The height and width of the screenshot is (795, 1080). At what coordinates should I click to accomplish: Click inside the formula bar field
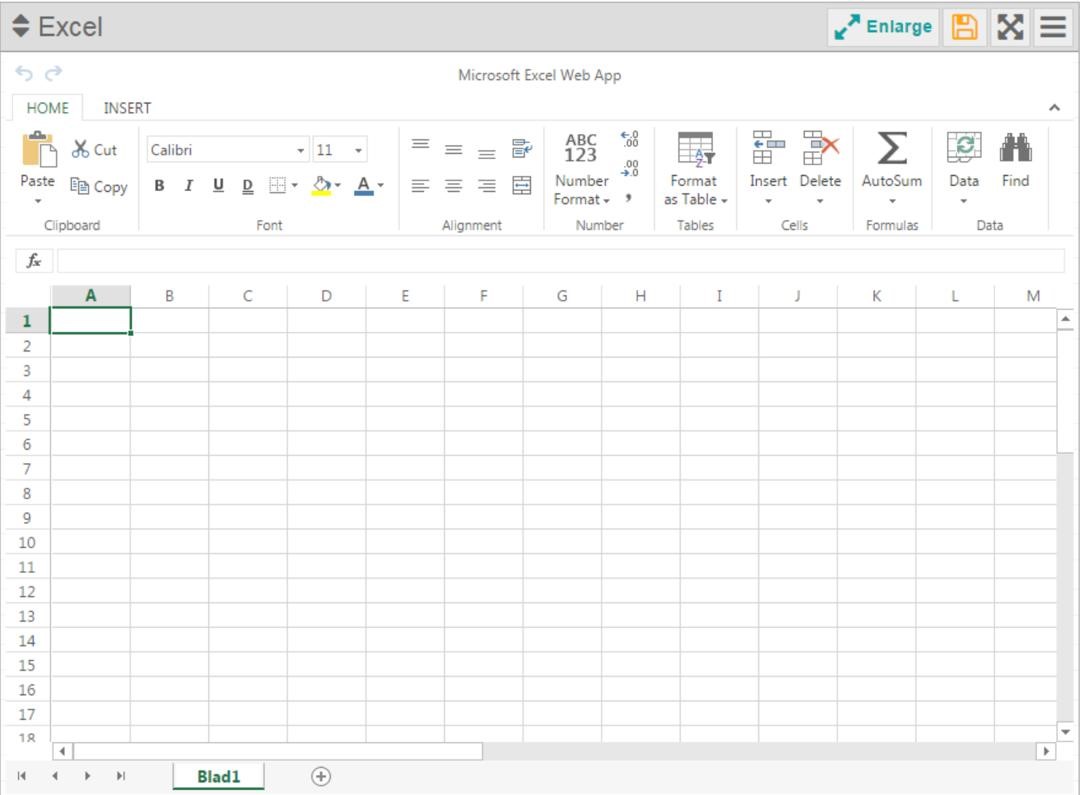pos(561,260)
